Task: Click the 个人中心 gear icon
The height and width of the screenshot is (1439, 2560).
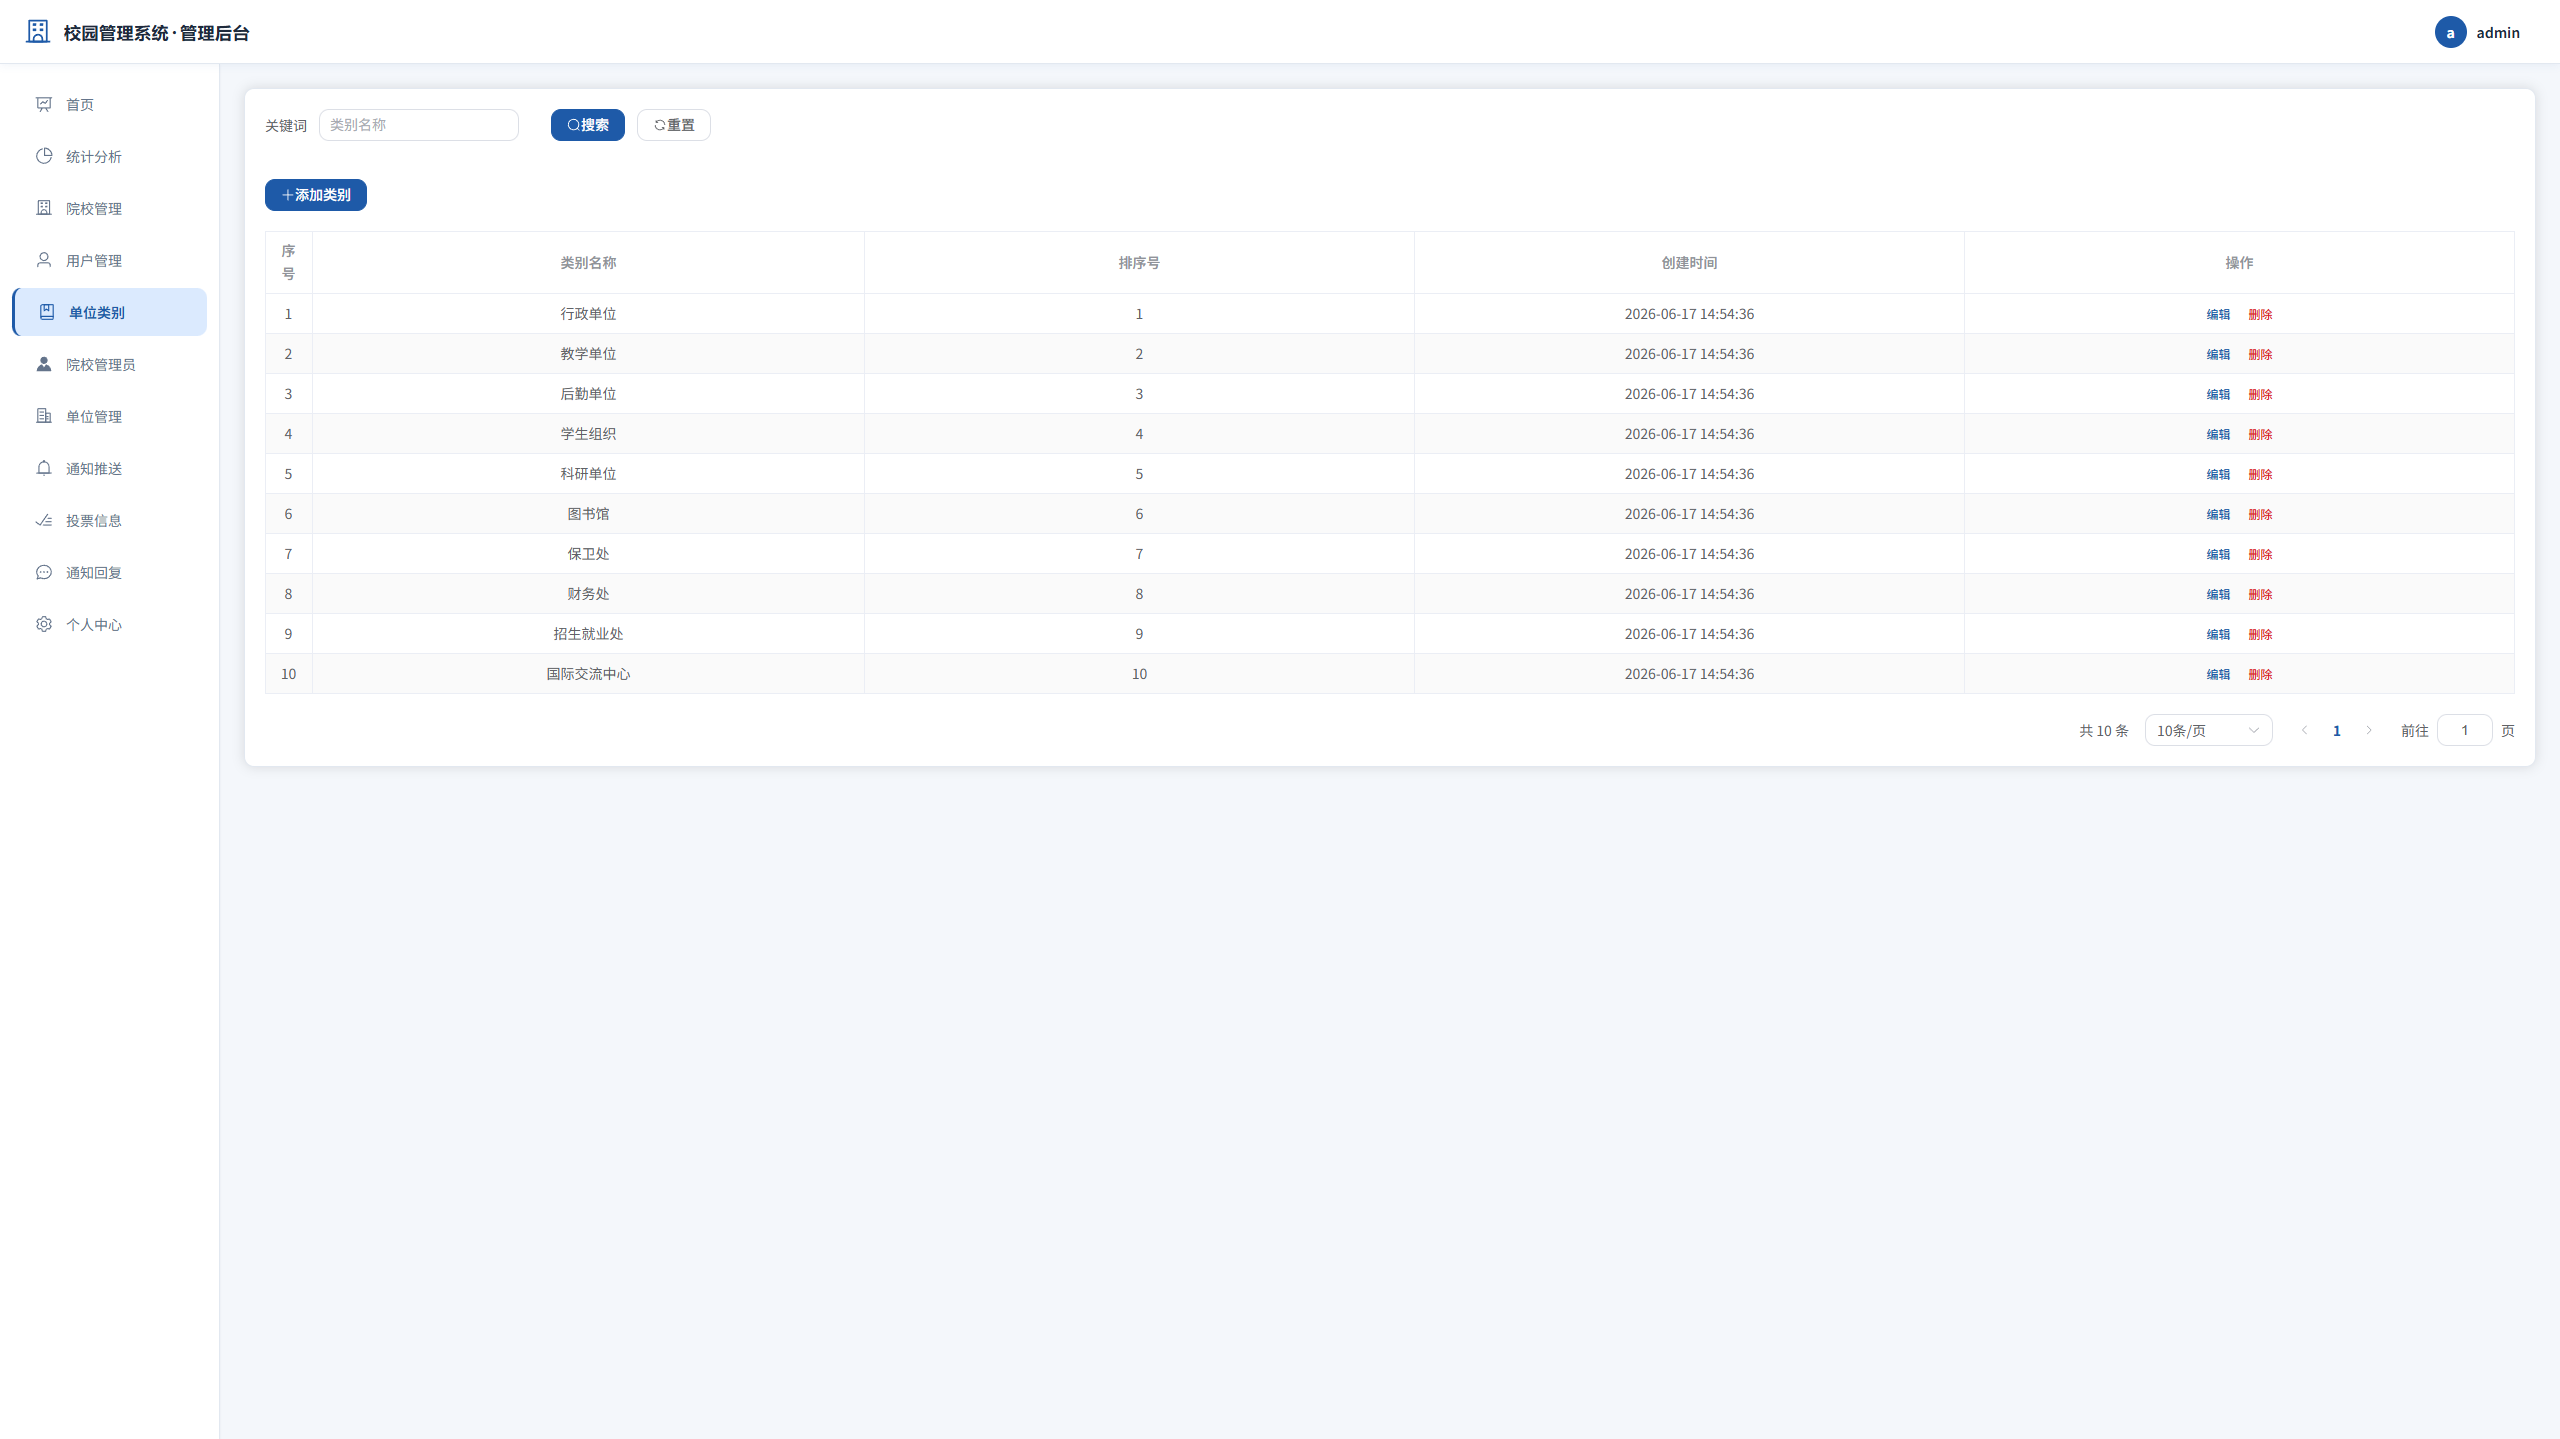Action: point(44,624)
